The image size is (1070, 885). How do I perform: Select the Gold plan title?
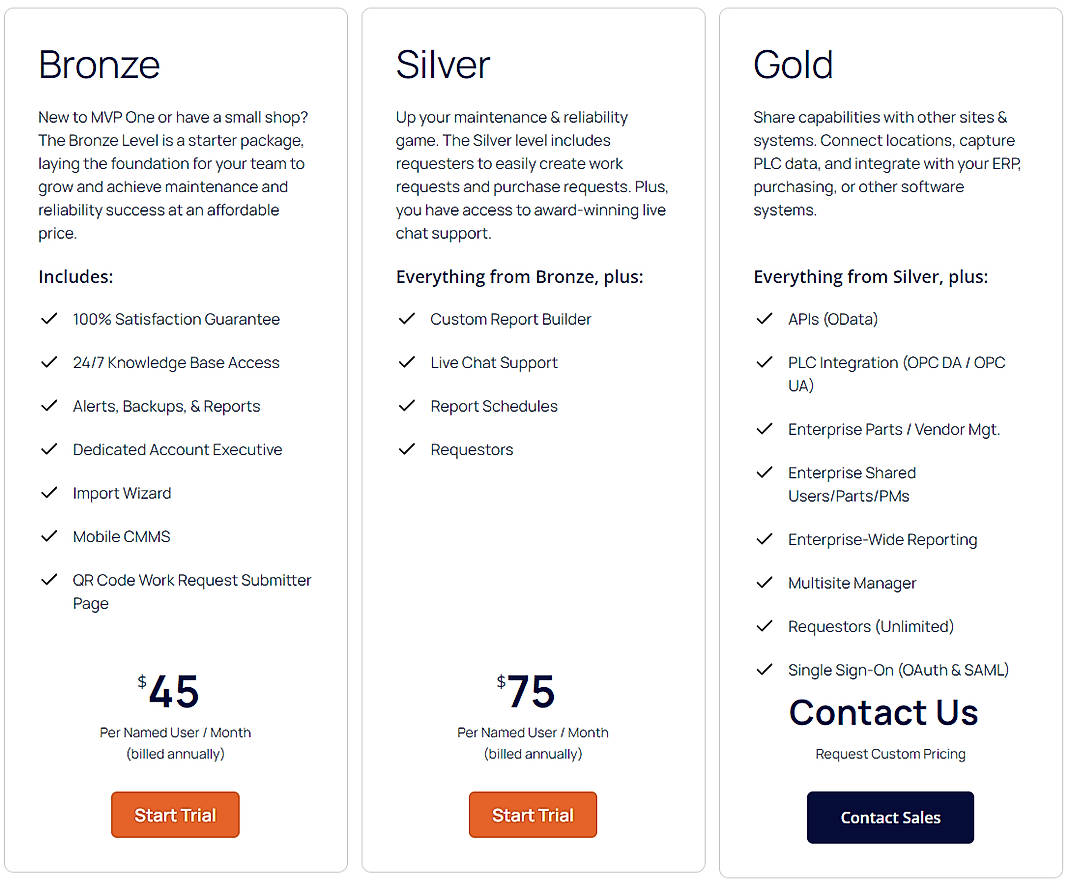[x=793, y=64]
